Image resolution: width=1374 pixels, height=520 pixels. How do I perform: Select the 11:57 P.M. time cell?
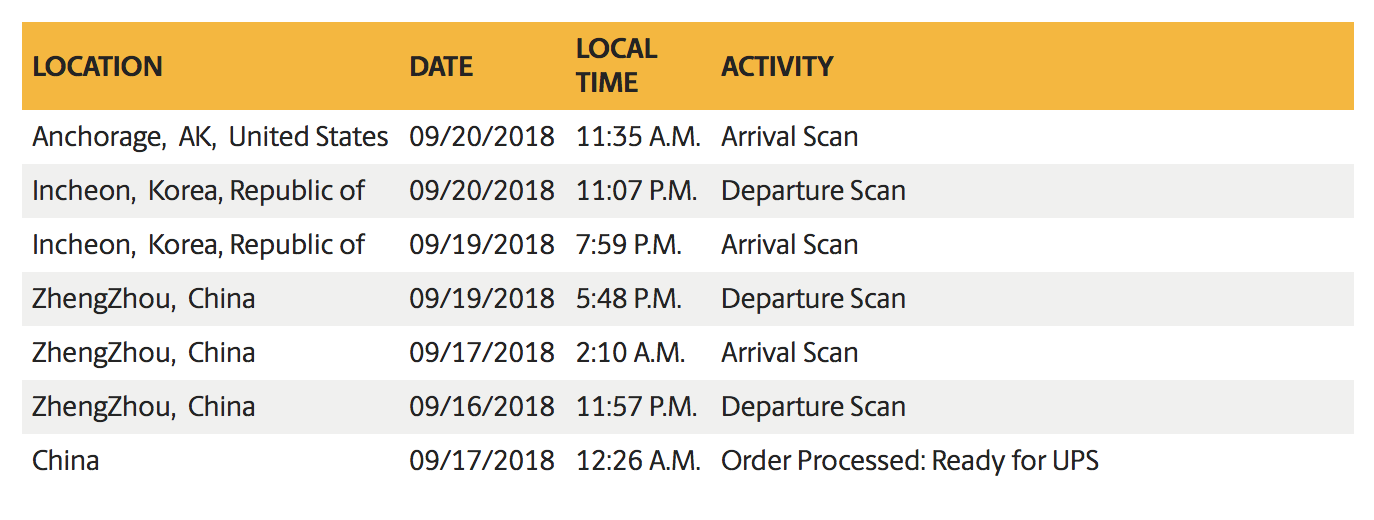(636, 407)
